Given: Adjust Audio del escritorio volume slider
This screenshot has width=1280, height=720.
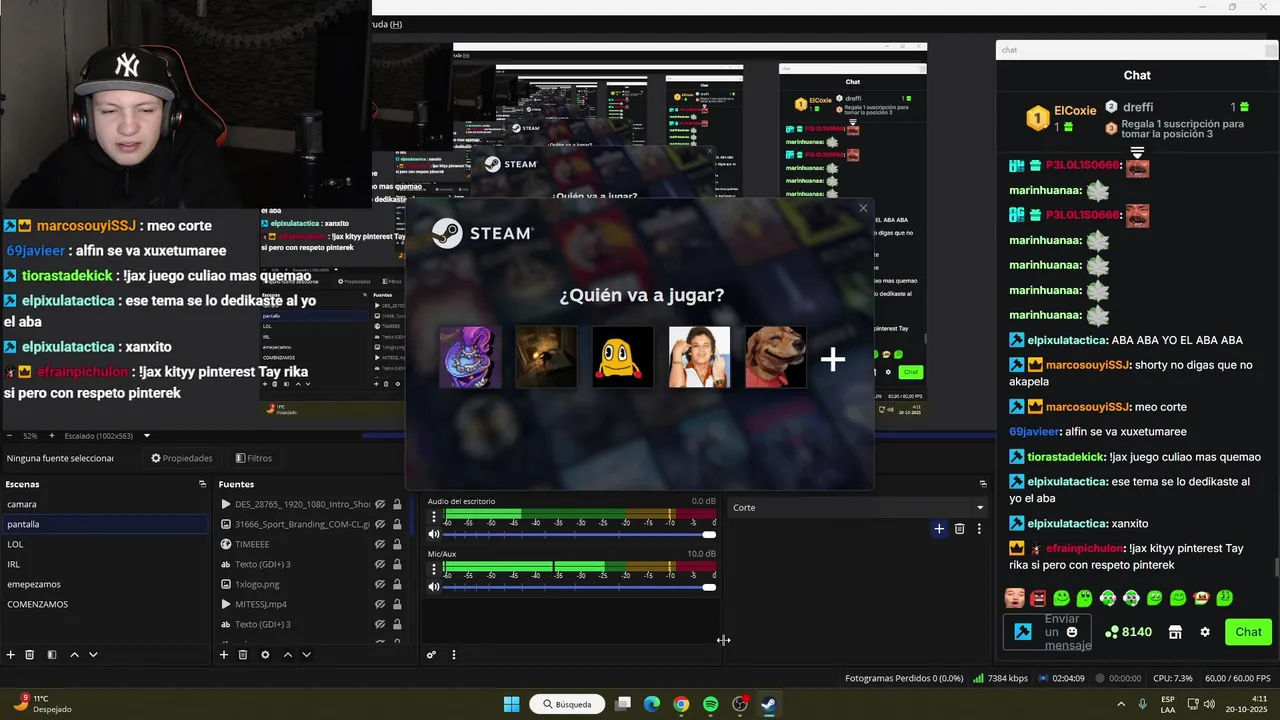Looking at the screenshot, I should pos(579,535).
